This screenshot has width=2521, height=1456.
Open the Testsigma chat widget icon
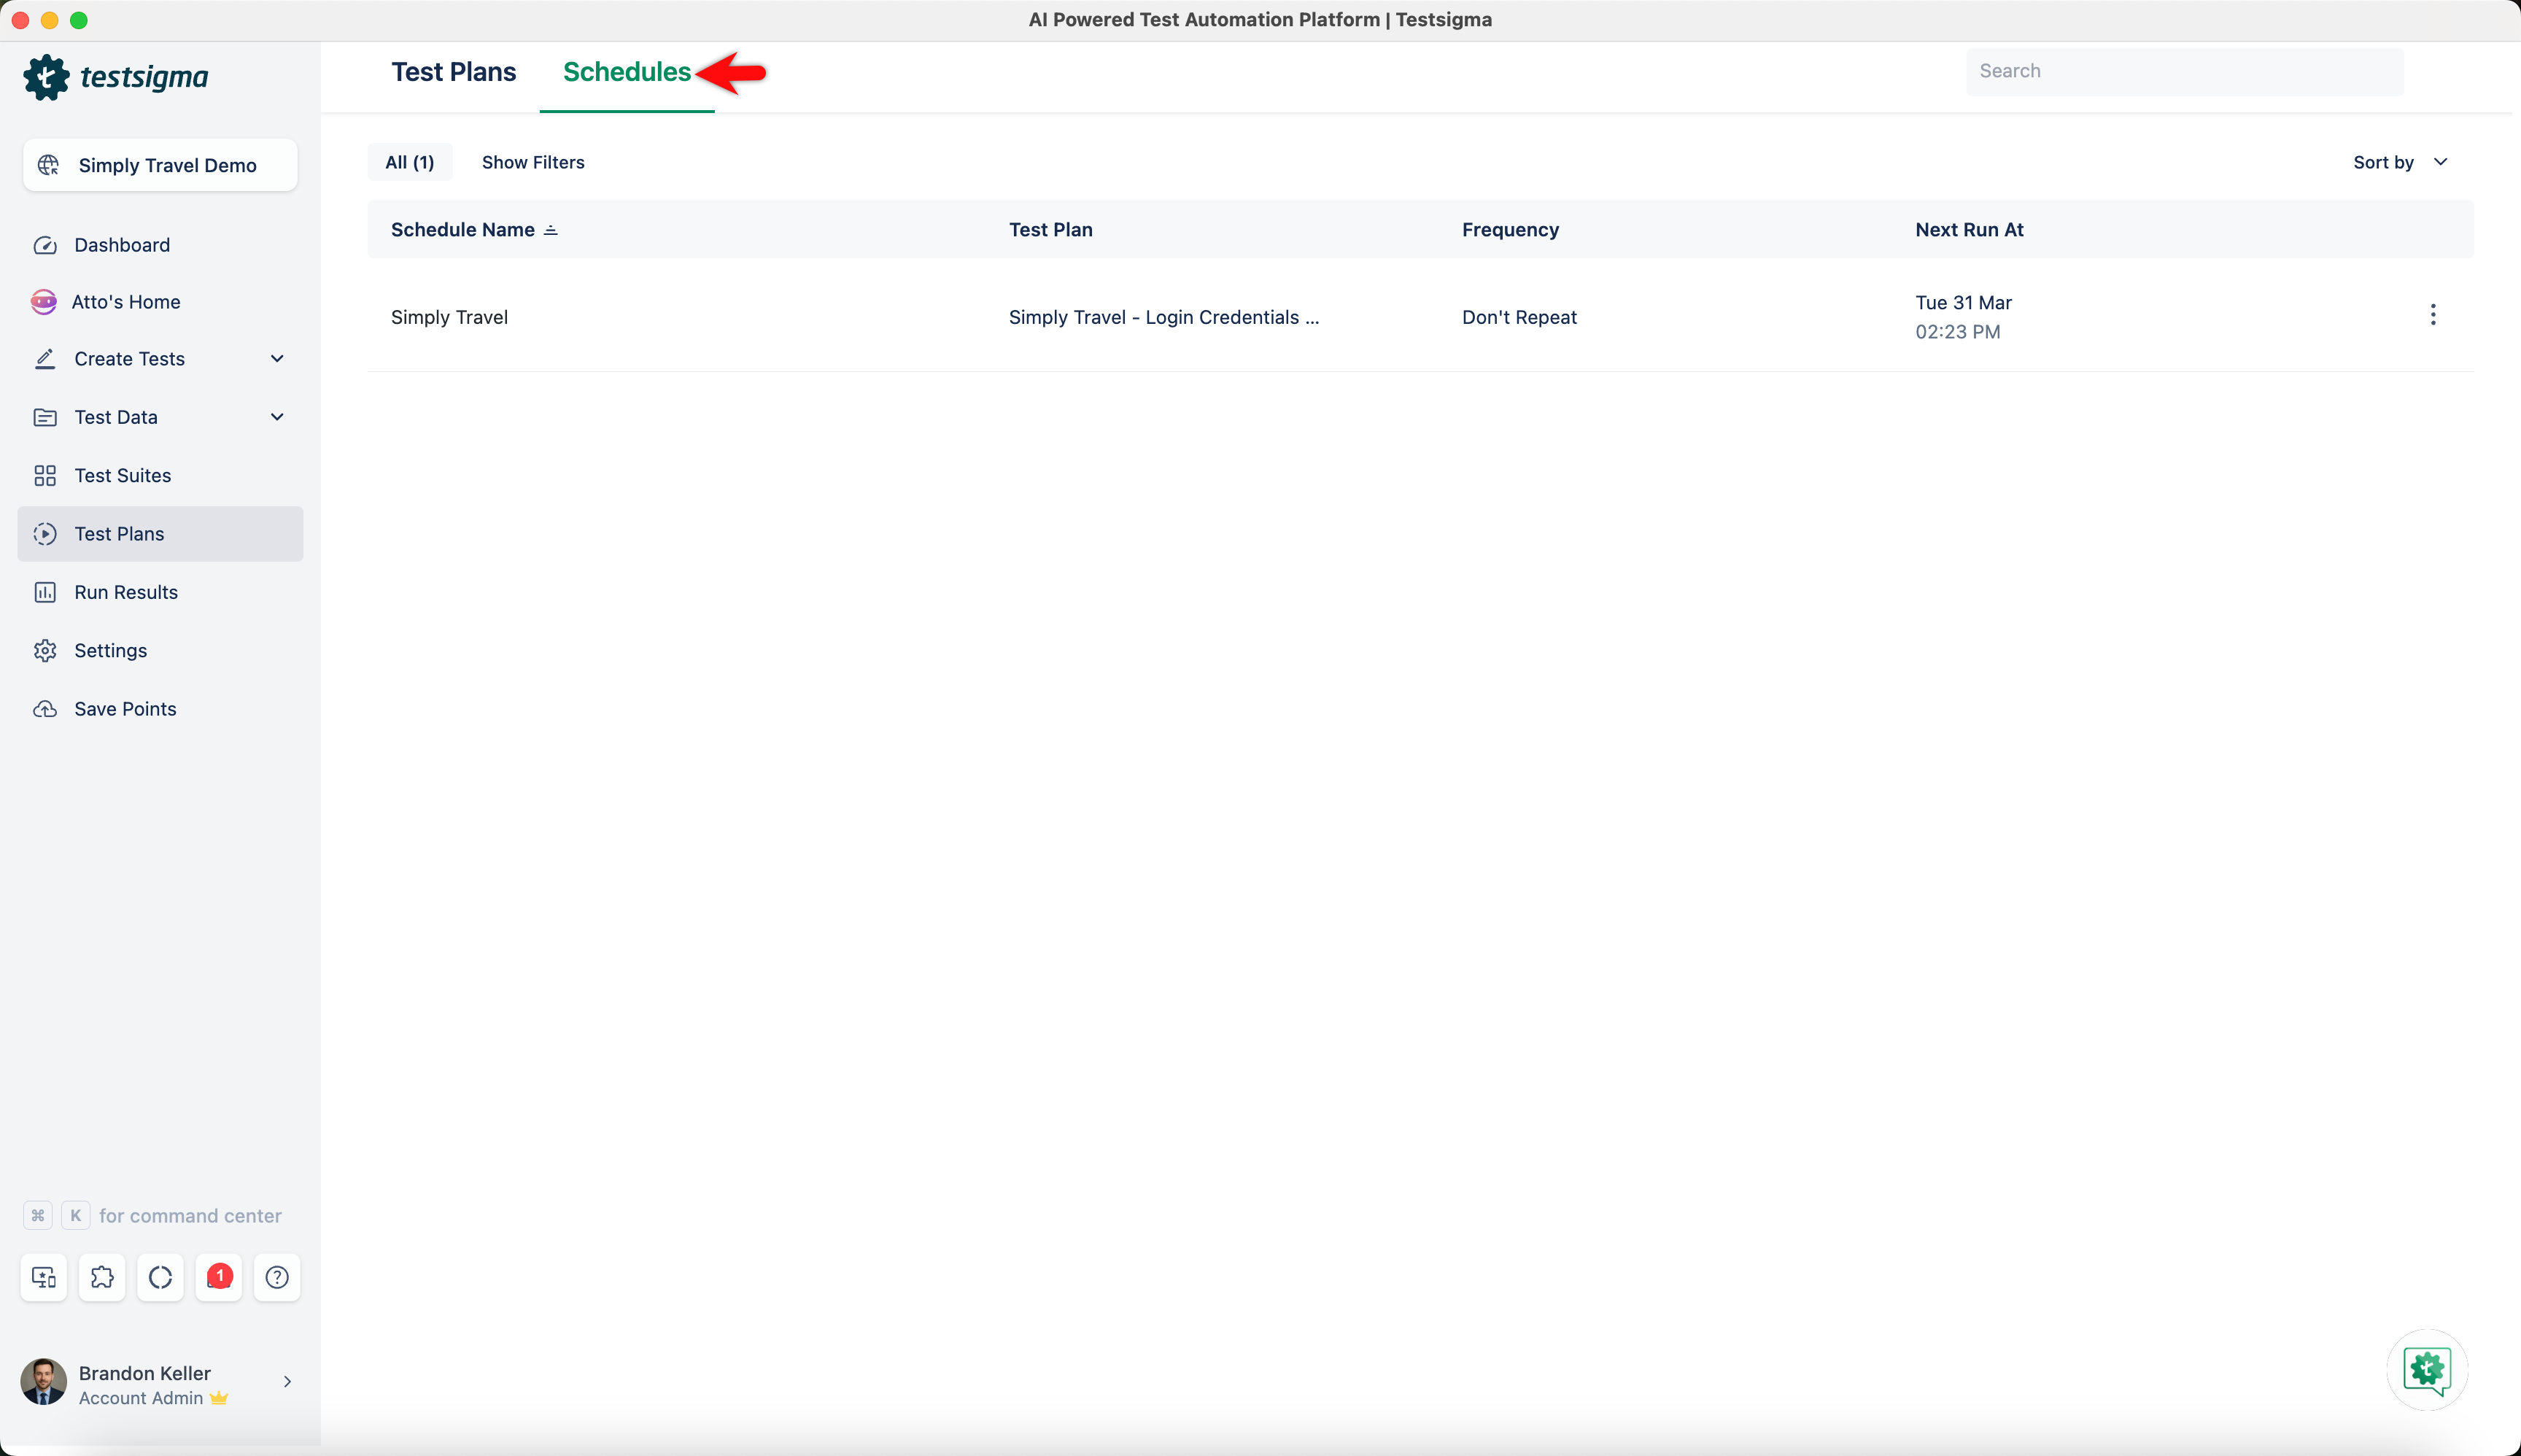click(x=2427, y=1369)
